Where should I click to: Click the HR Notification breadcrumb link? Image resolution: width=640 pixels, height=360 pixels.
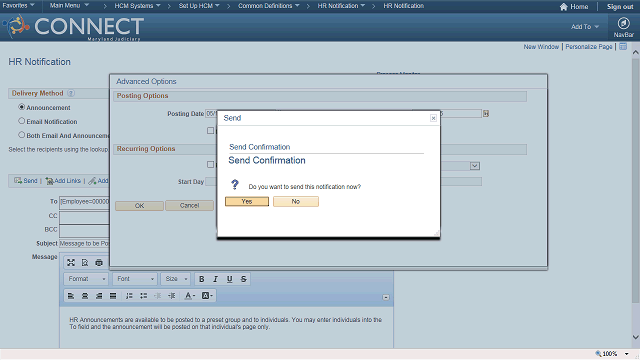coord(403,6)
